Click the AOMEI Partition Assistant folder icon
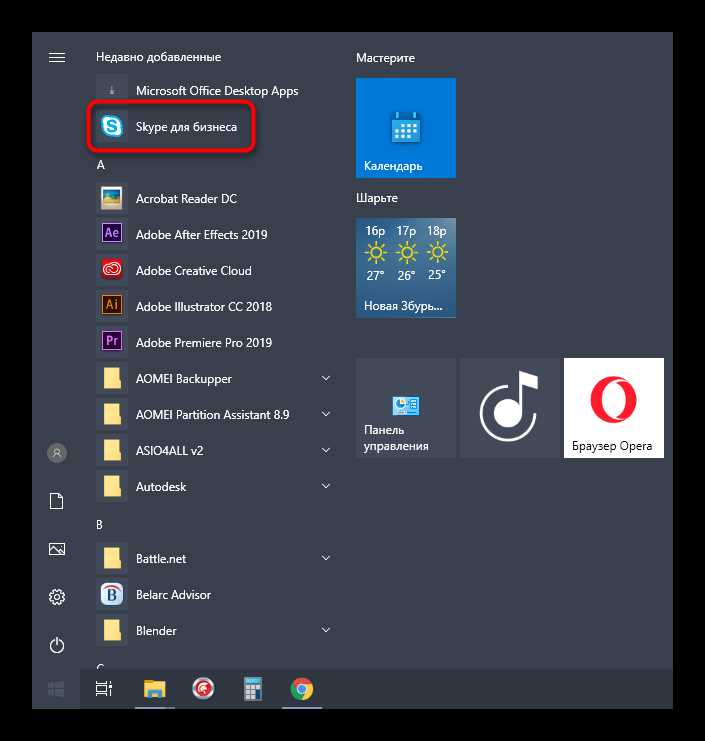Viewport: 705px width, 741px height. click(x=112, y=414)
